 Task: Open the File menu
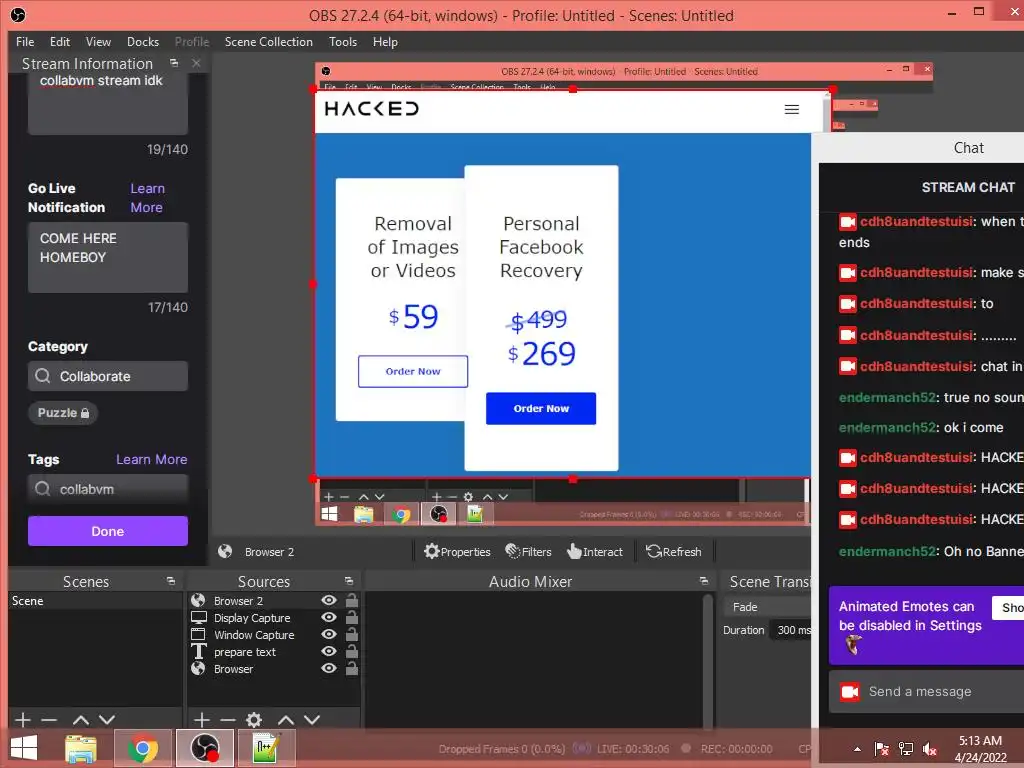(x=25, y=42)
